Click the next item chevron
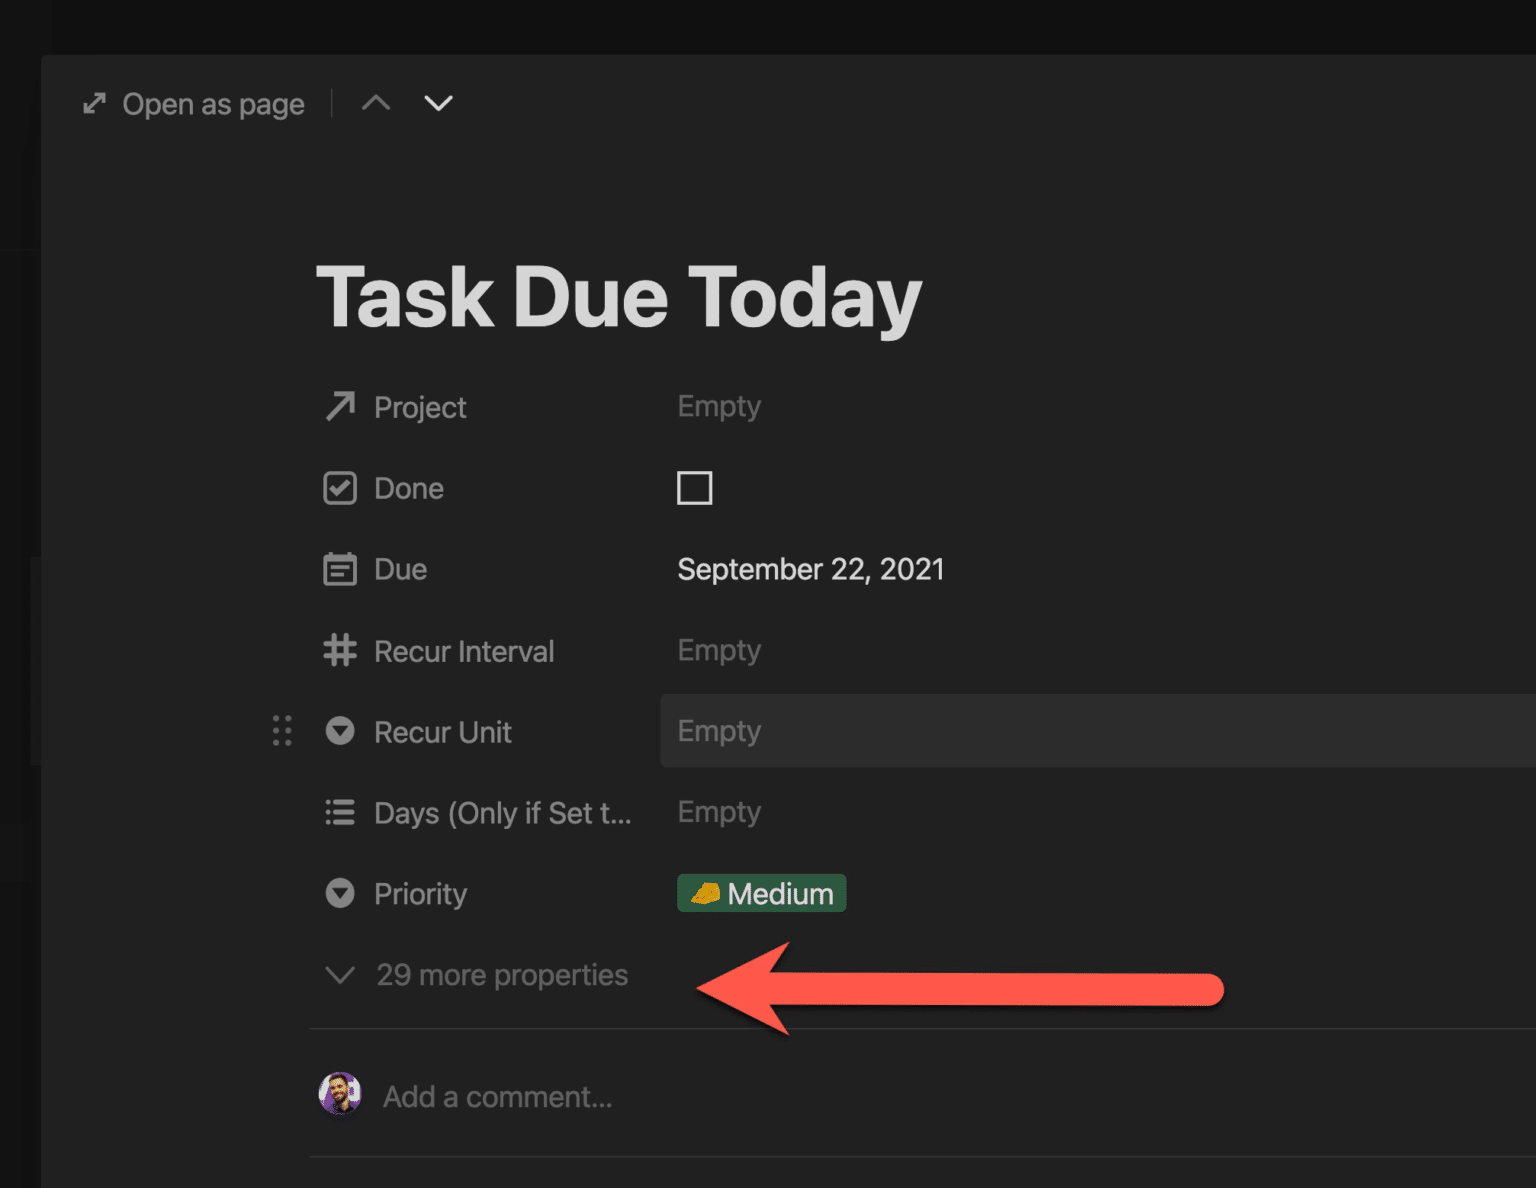This screenshot has width=1536, height=1188. point(438,102)
